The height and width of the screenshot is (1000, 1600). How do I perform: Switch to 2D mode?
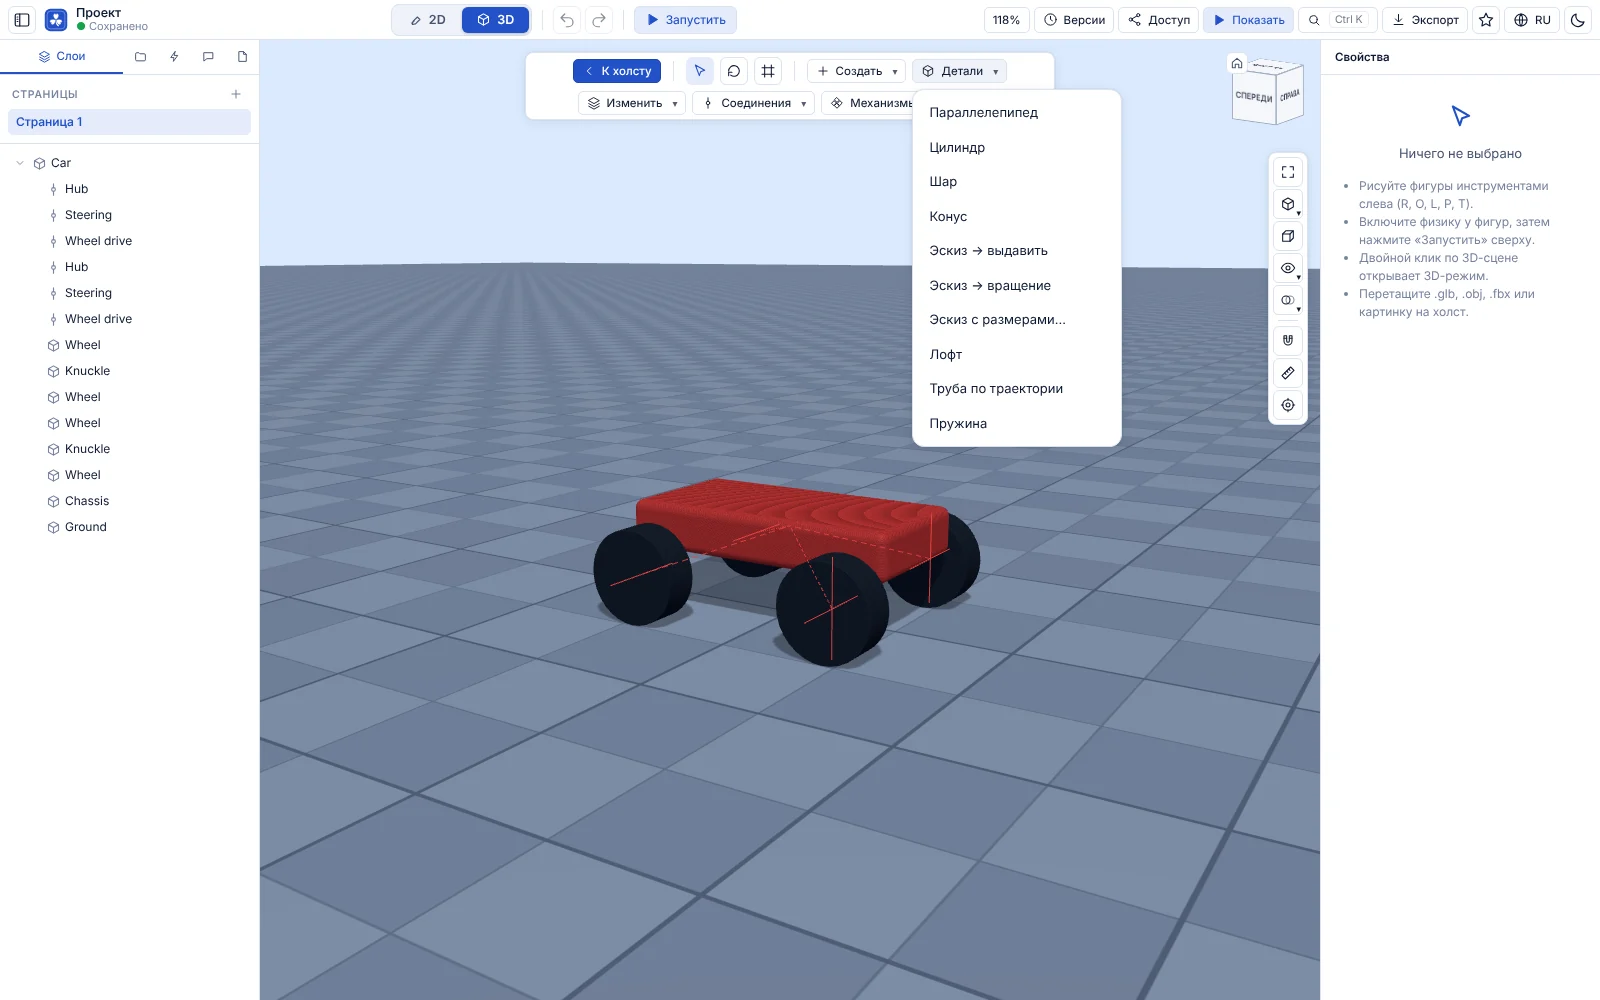point(428,20)
